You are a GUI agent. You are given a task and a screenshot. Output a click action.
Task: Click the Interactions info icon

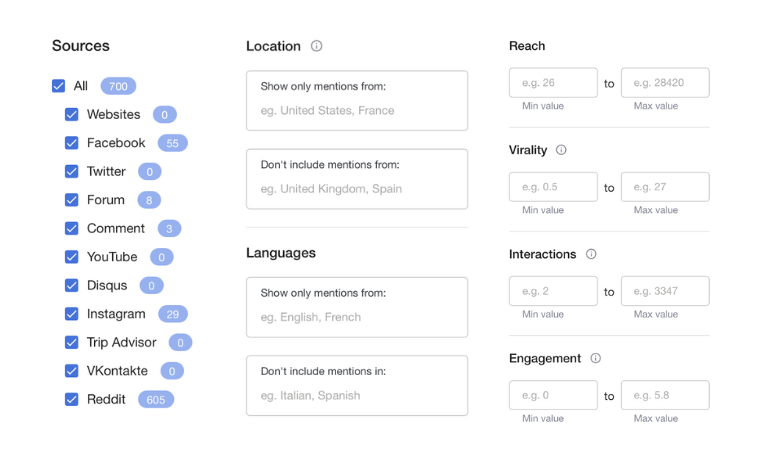click(591, 254)
